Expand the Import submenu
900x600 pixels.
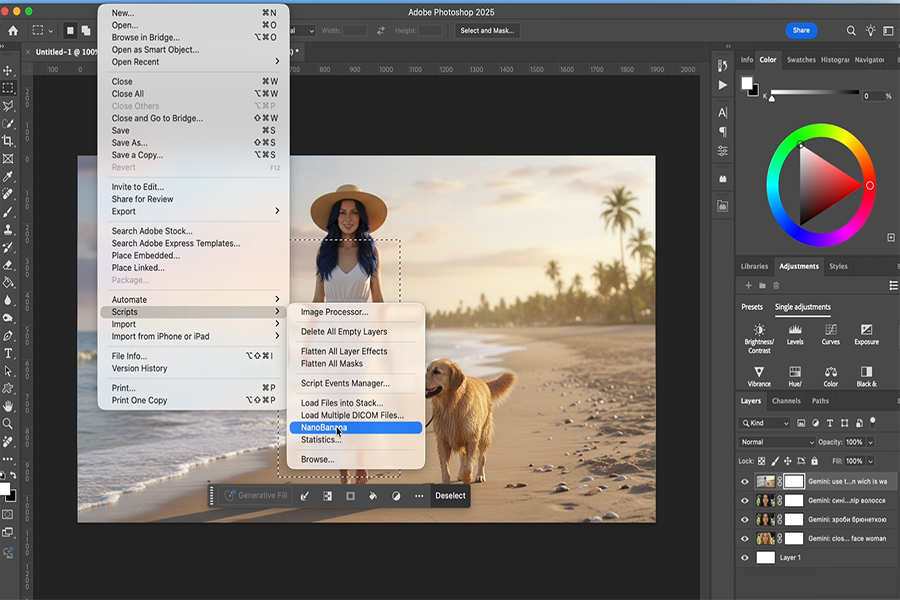[x=194, y=324]
